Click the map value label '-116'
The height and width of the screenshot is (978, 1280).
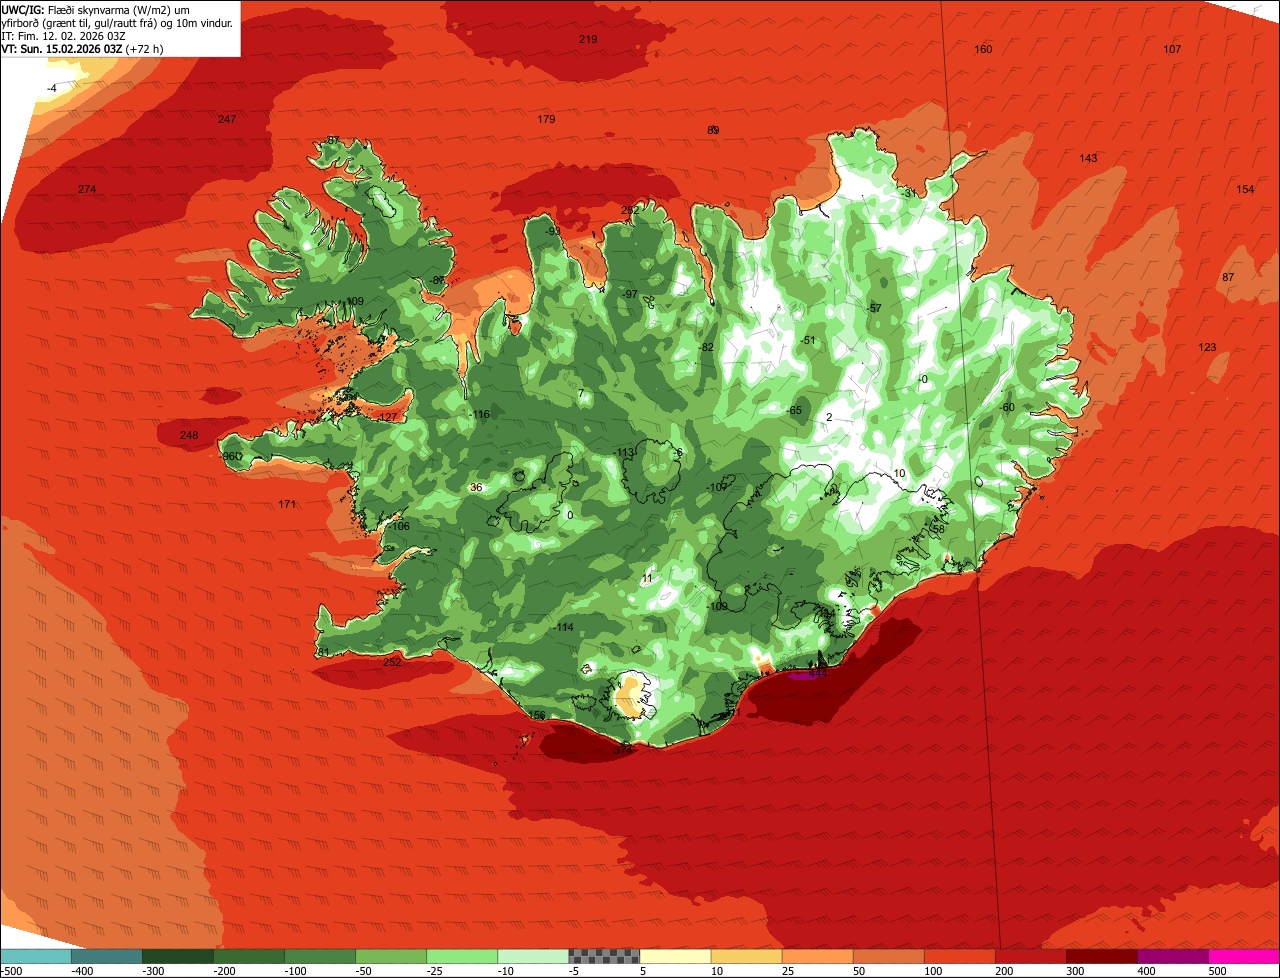pos(480,414)
